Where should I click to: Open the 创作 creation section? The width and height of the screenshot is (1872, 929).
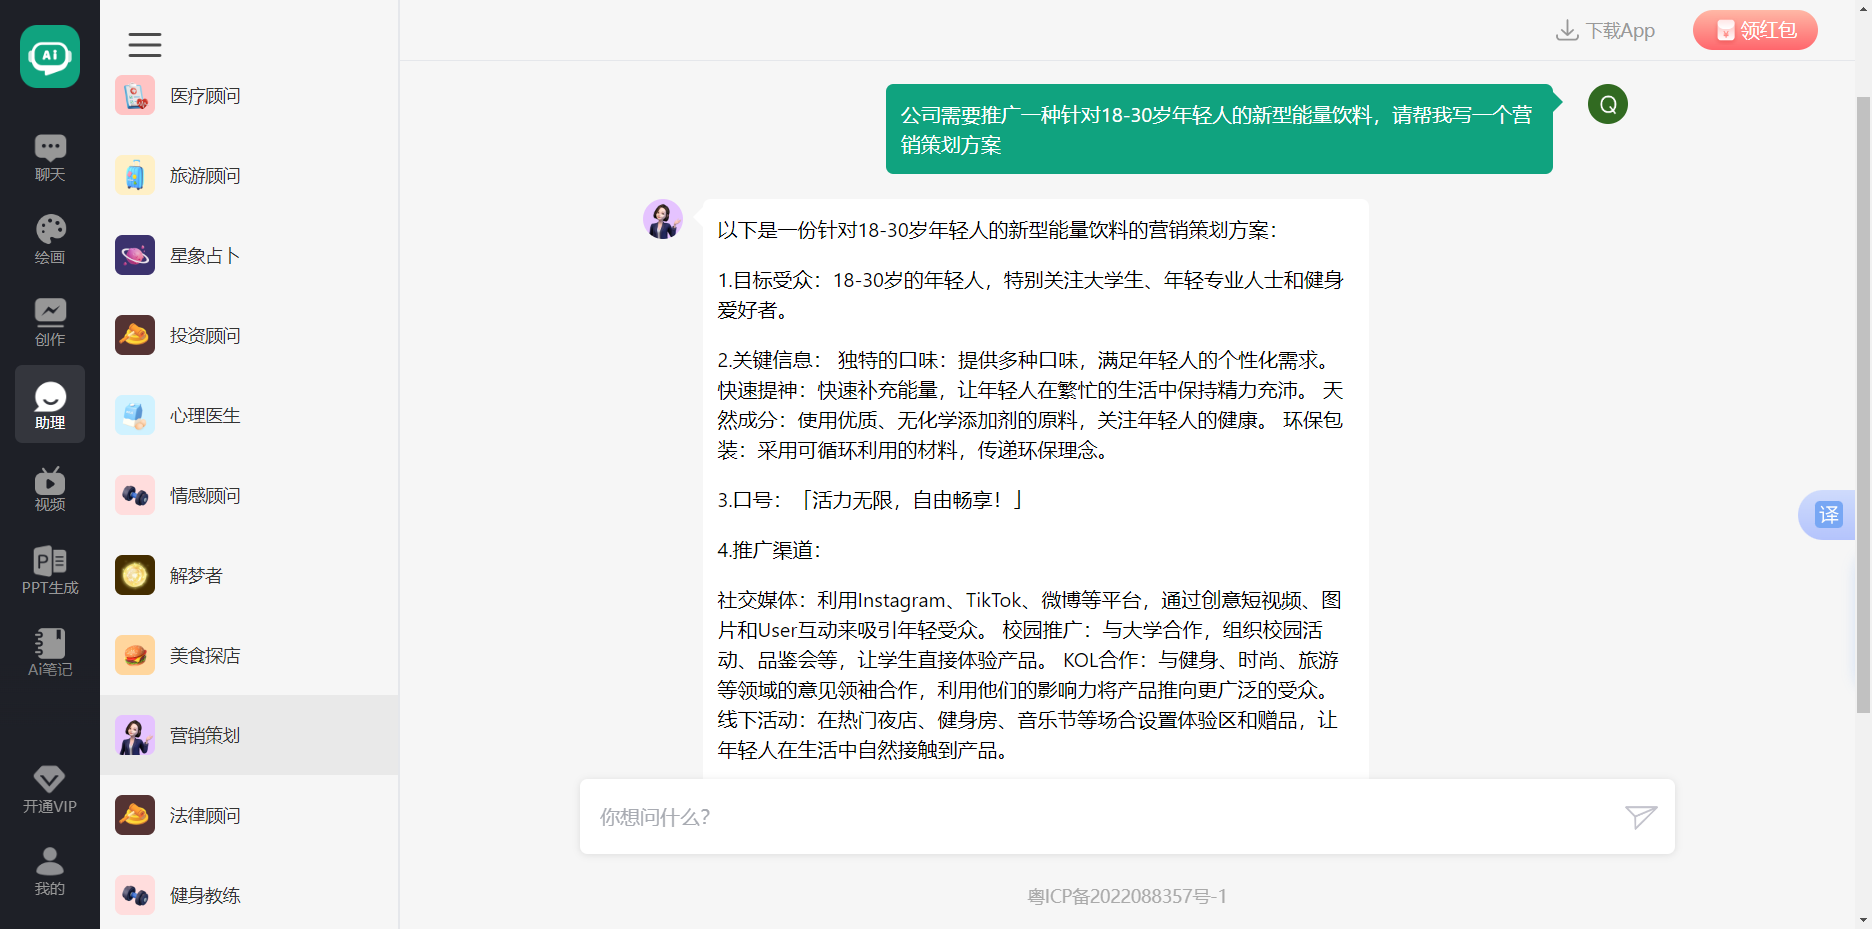[50, 322]
